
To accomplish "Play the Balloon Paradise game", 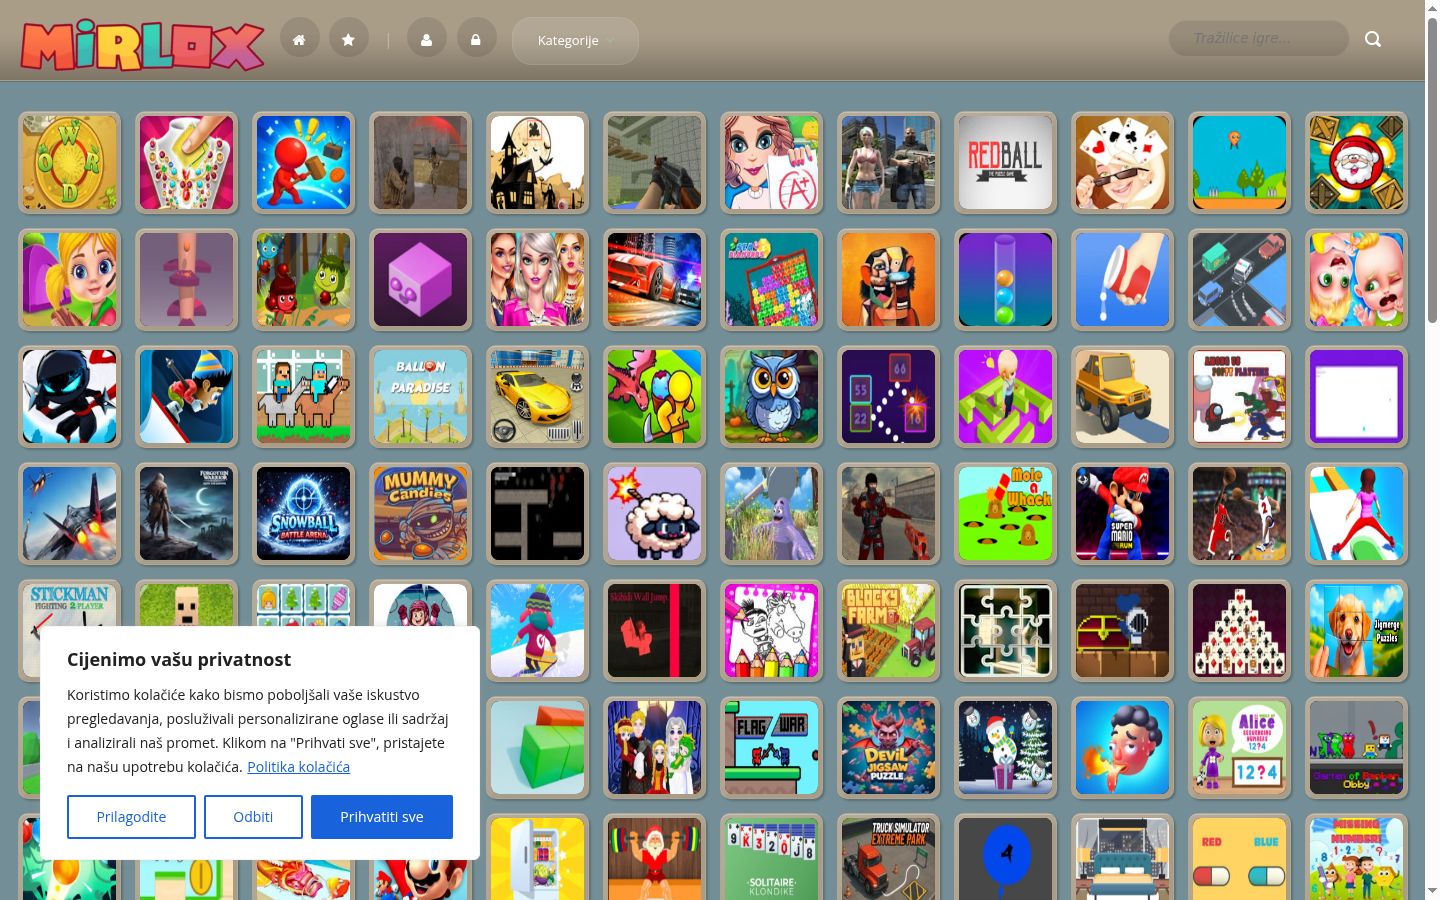I will pyautogui.click(x=420, y=396).
